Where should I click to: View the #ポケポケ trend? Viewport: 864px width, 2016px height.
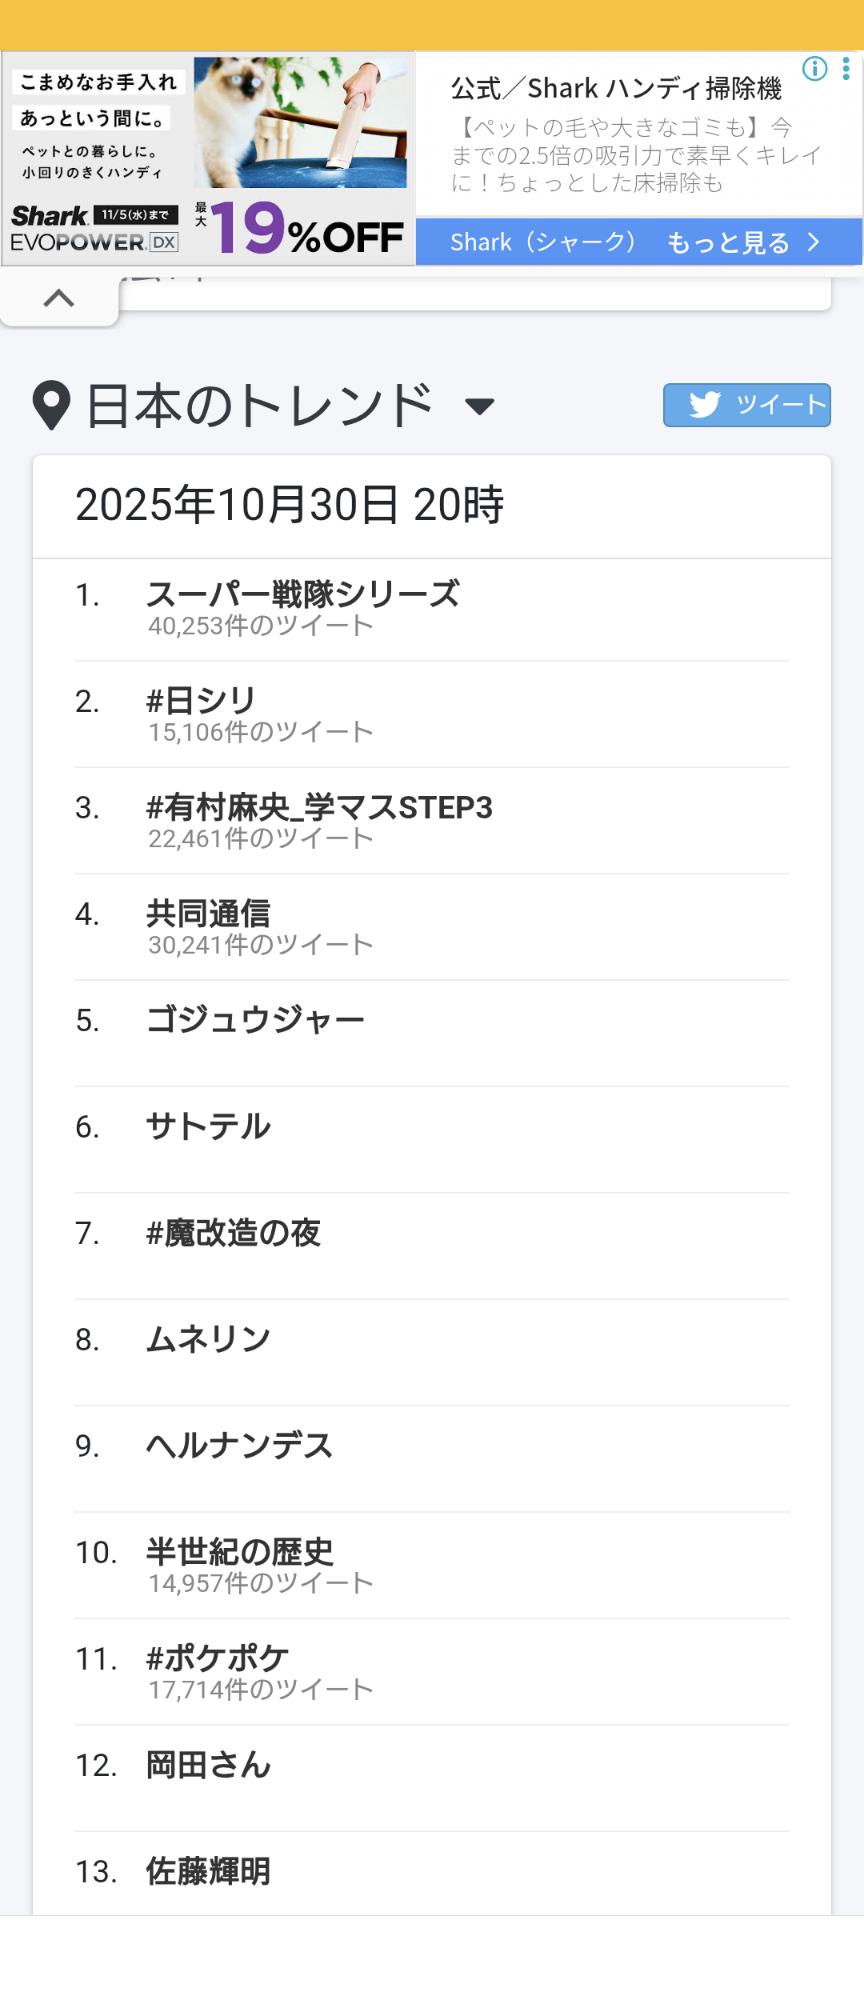[217, 1659]
